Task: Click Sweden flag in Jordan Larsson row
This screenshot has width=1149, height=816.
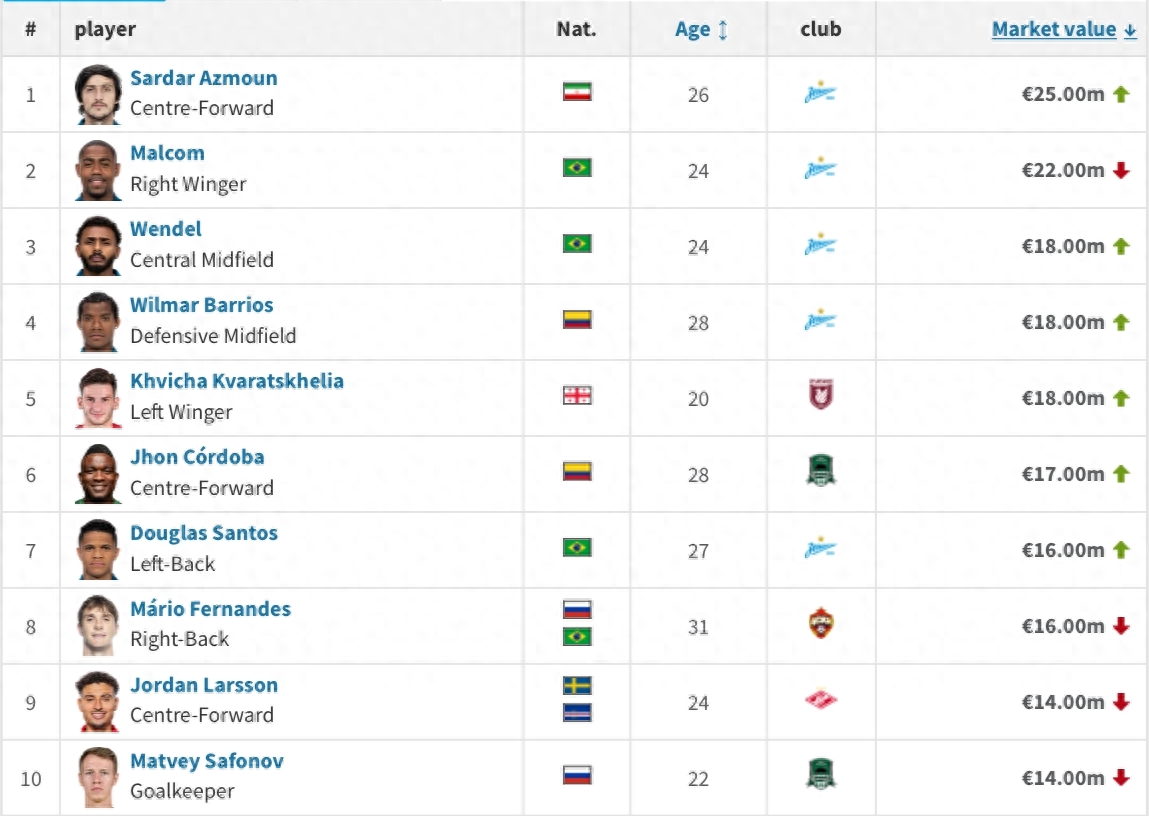Action: click(x=577, y=686)
